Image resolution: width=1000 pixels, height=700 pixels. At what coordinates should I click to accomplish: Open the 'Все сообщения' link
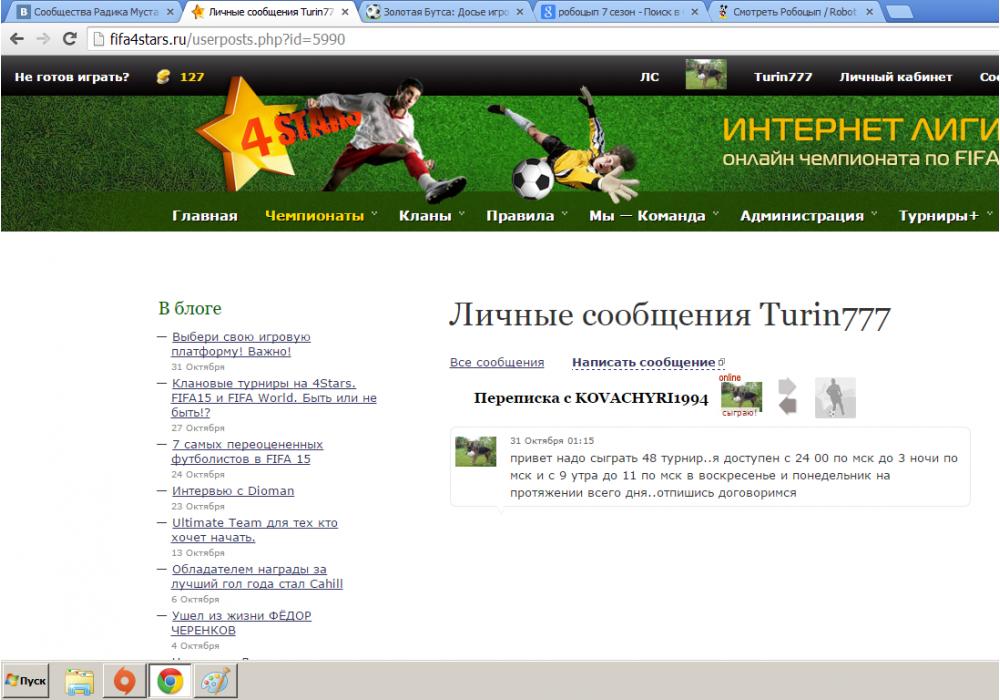pos(497,362)
